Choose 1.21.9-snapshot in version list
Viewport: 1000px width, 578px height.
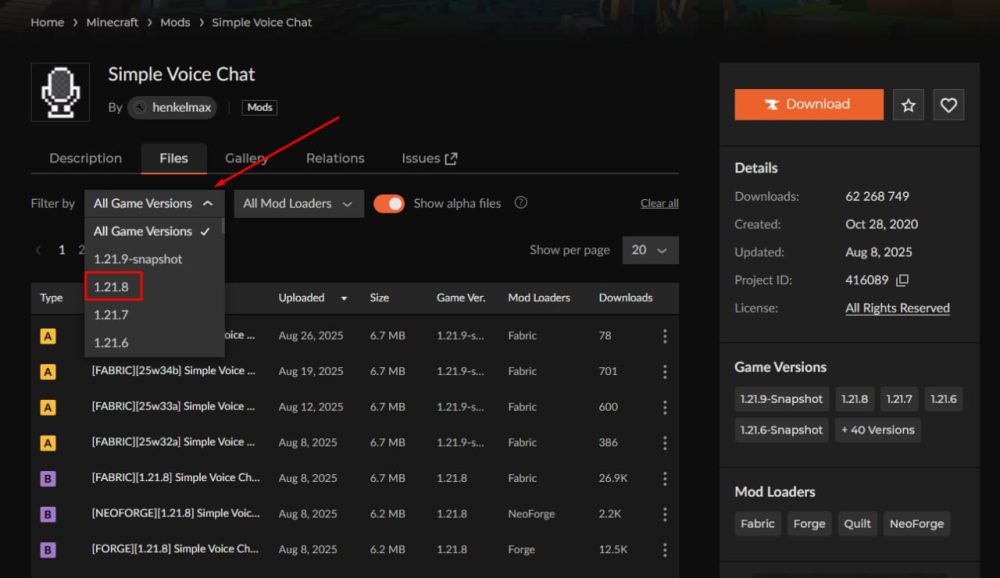138,259
